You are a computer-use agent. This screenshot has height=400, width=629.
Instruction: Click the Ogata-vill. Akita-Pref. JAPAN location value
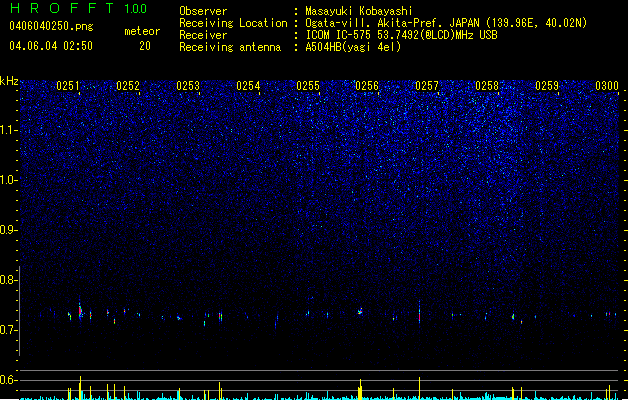(446, 23)
